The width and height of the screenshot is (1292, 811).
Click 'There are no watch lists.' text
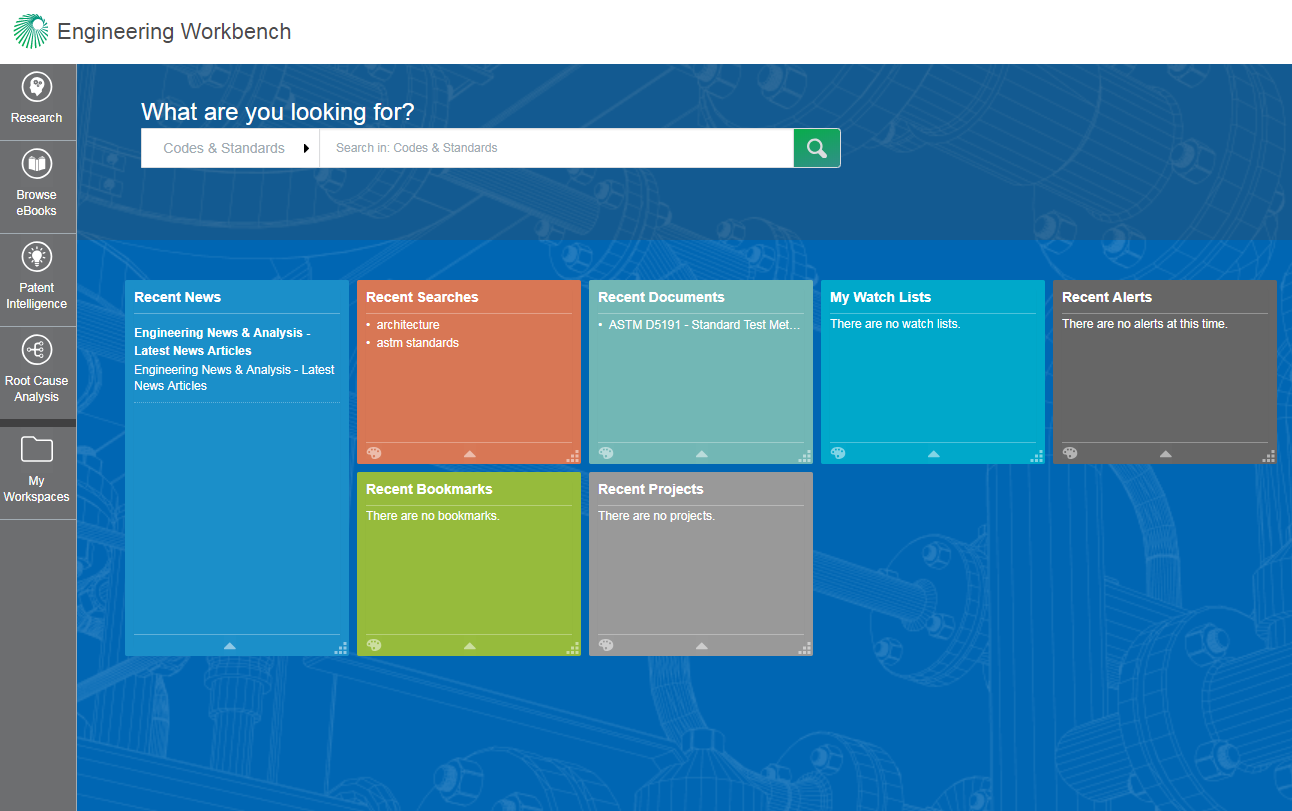pyautogui.click(x=895, y=324)
